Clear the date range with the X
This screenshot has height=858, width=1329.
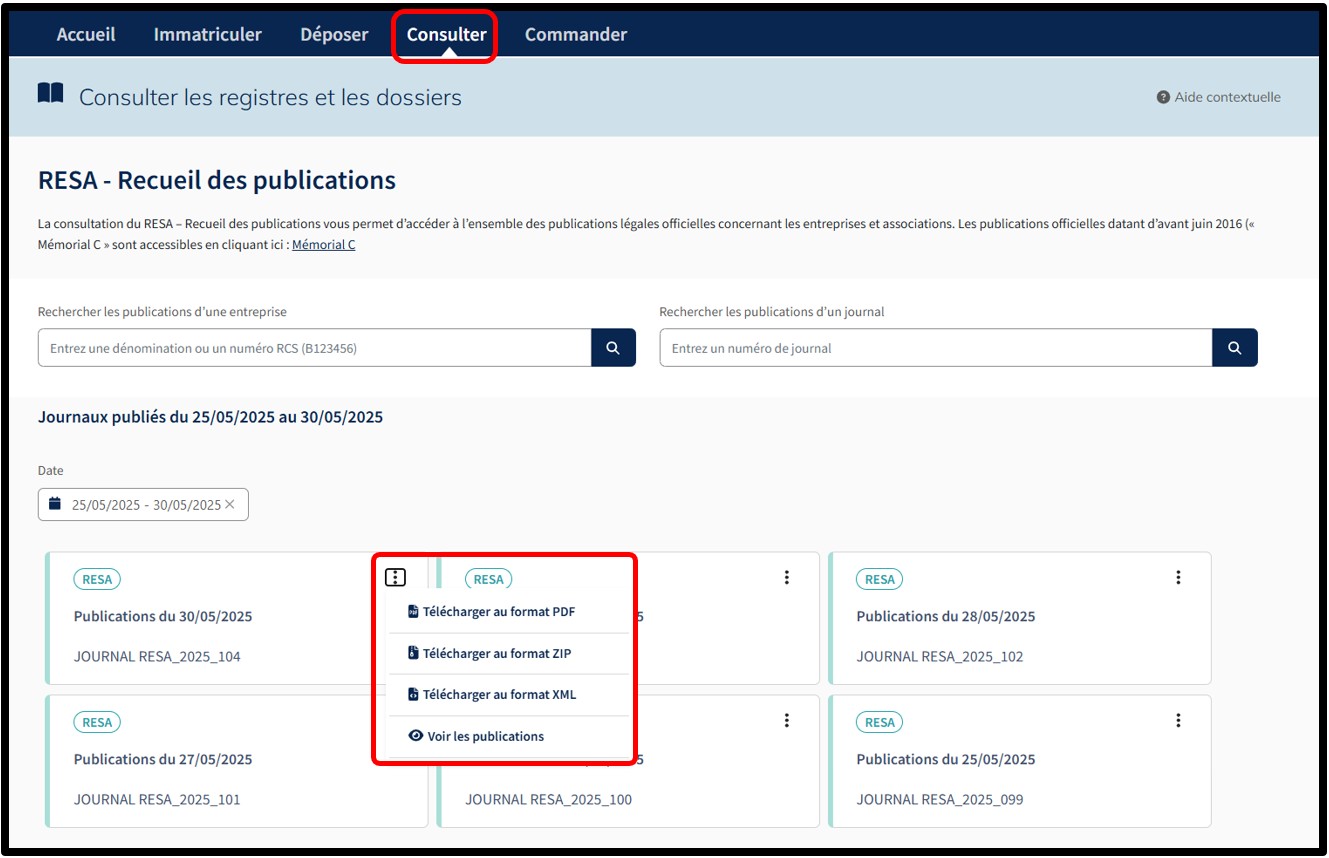coord(230,505)
